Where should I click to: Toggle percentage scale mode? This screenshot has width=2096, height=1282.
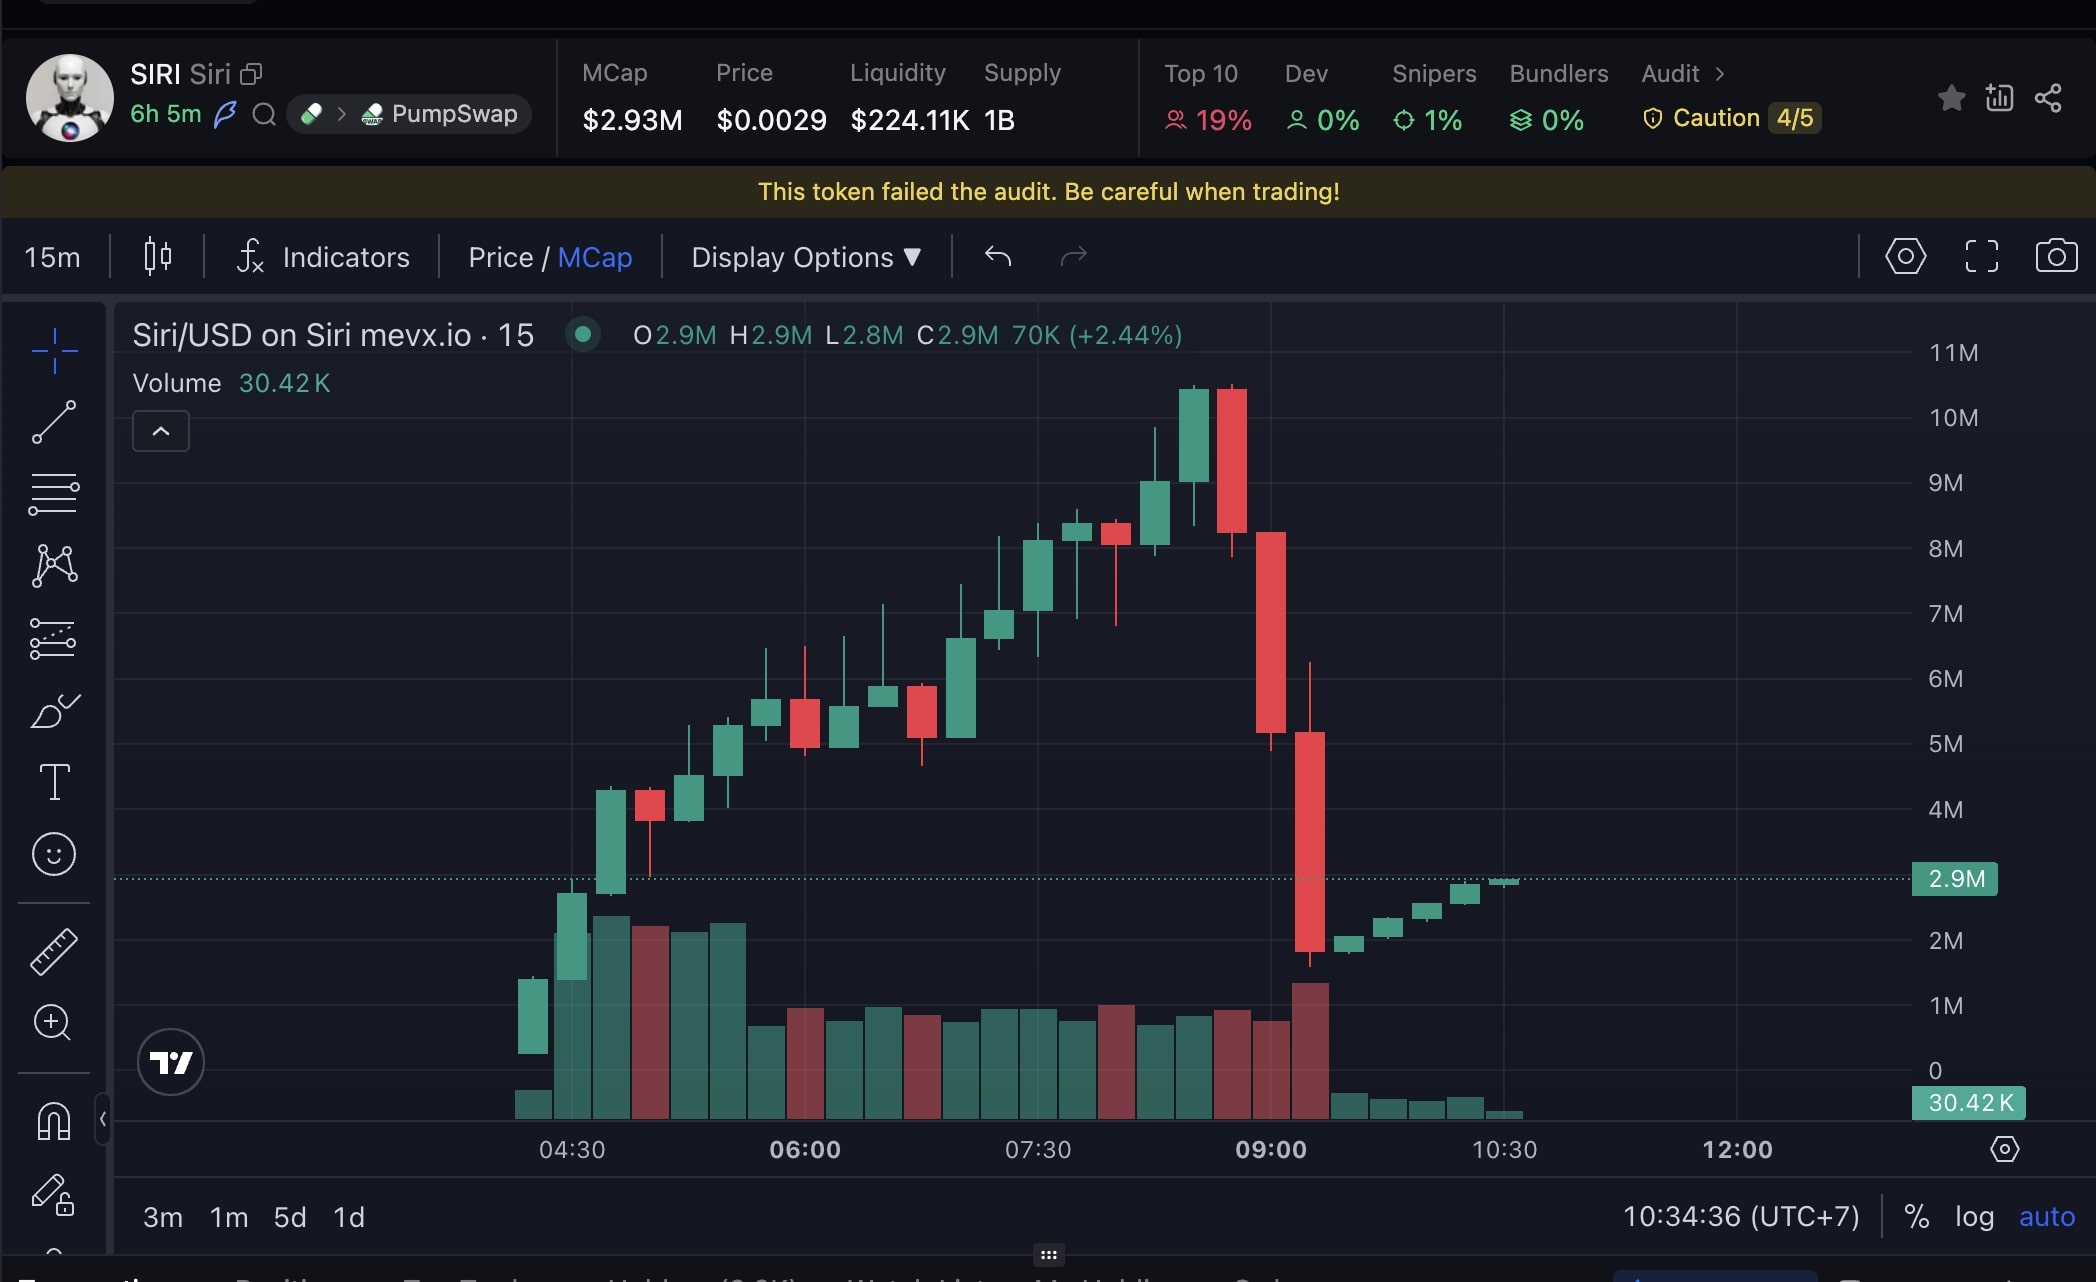[x=1916, y=1216]
